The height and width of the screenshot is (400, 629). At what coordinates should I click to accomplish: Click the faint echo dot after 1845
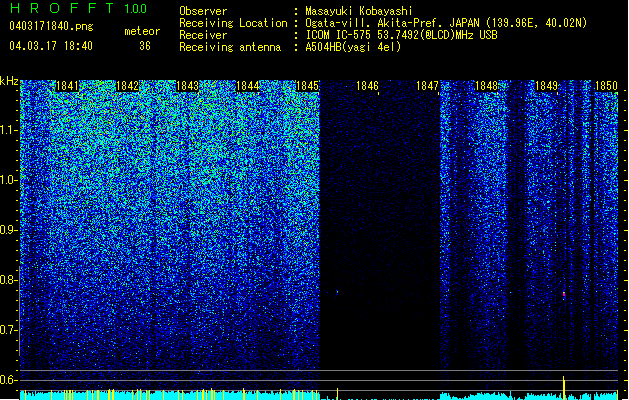[x=337, y=292]
